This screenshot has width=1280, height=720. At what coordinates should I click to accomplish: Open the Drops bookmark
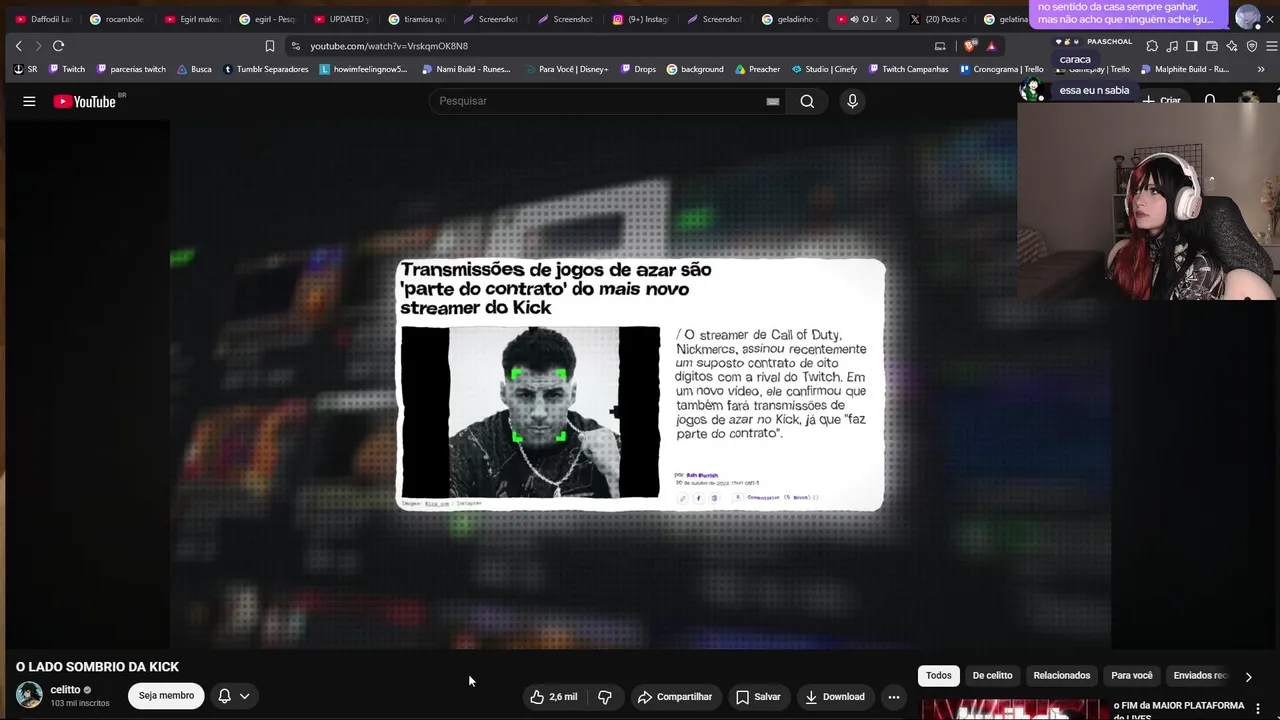638,69
